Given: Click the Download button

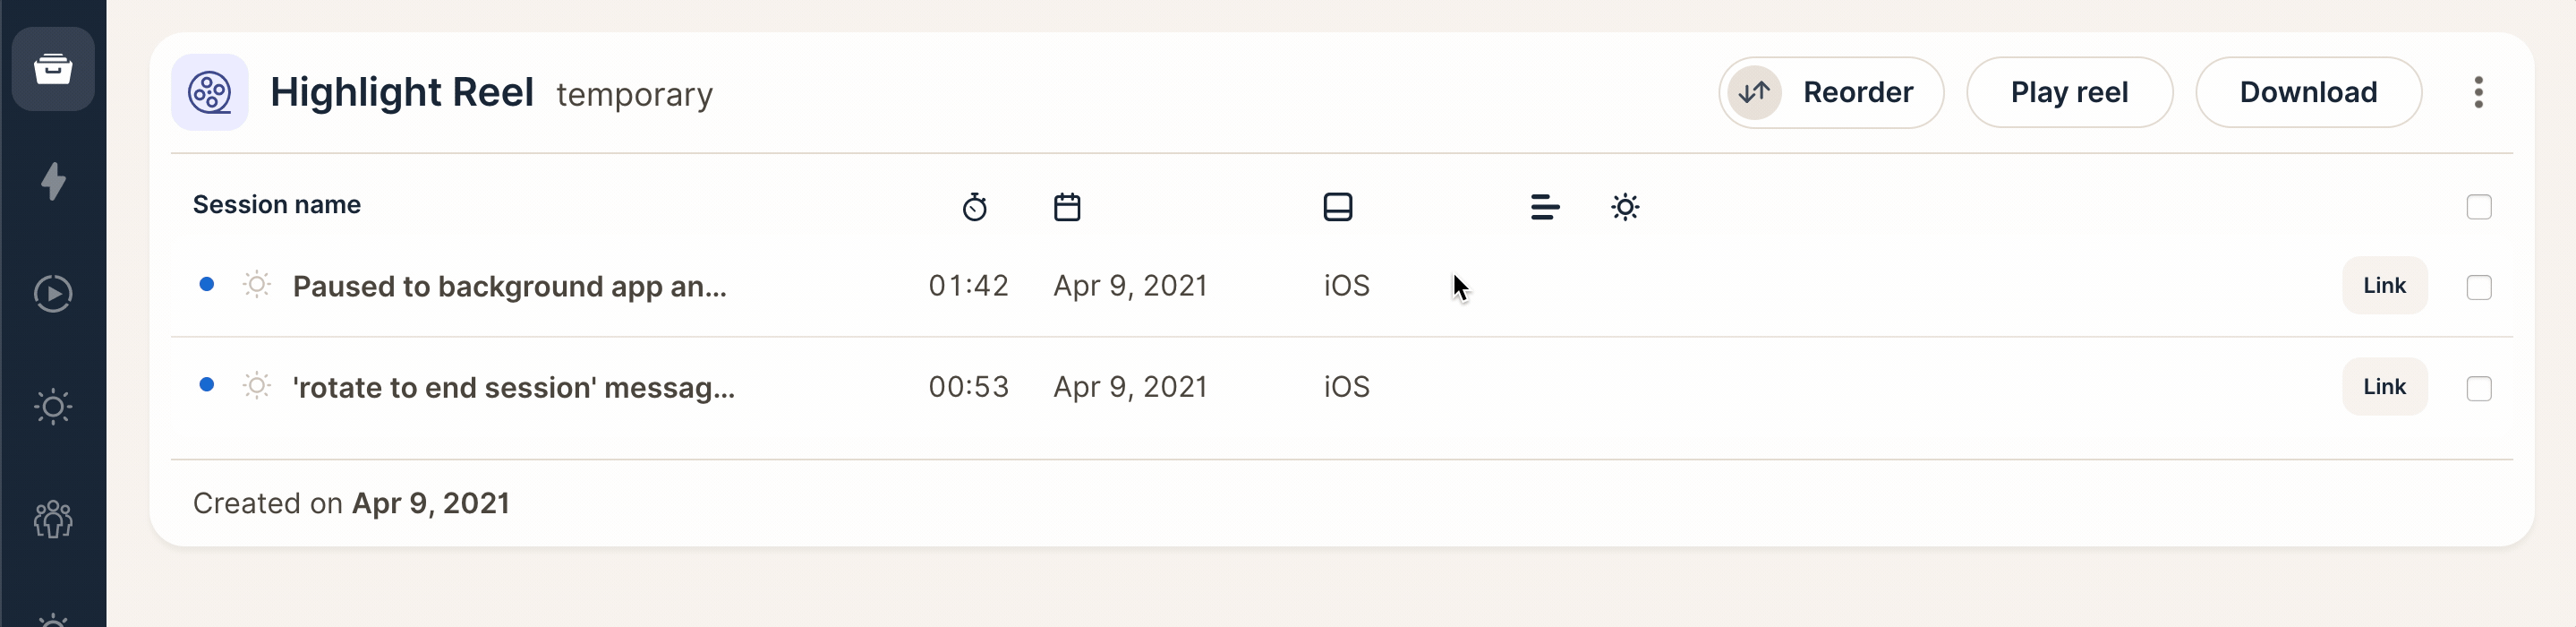Looking at the screenshot, I should point(2308,93).
